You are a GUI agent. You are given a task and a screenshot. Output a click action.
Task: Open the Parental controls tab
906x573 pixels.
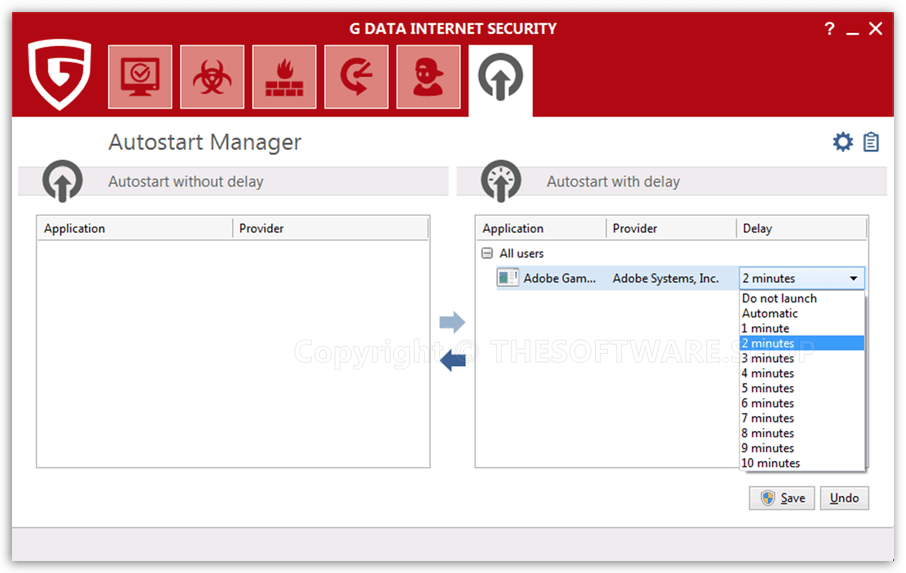tap(429, 76)
